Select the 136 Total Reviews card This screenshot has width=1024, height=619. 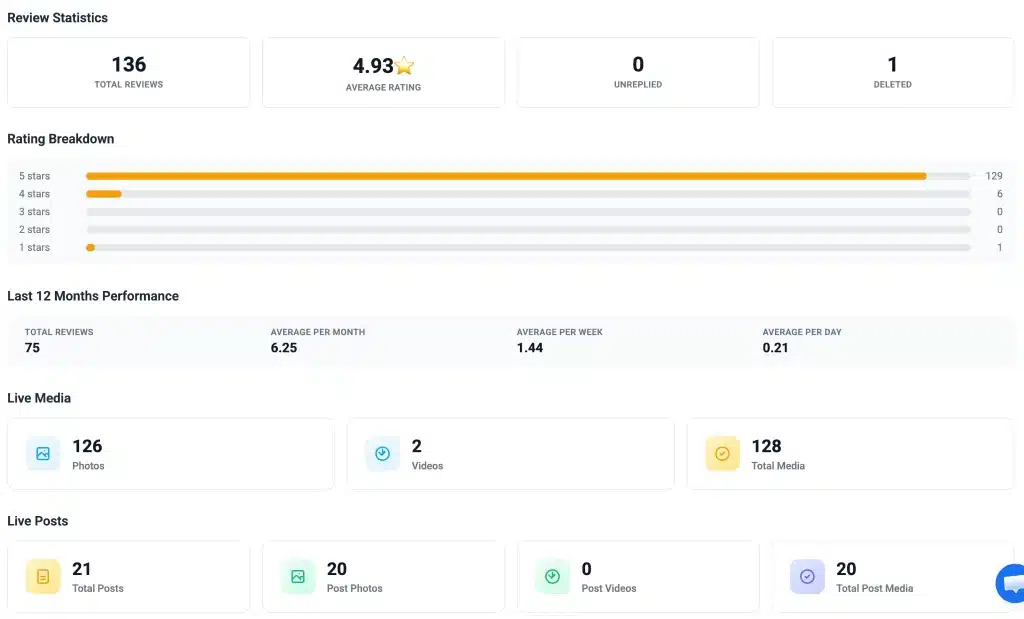click(x=129, y=72)
